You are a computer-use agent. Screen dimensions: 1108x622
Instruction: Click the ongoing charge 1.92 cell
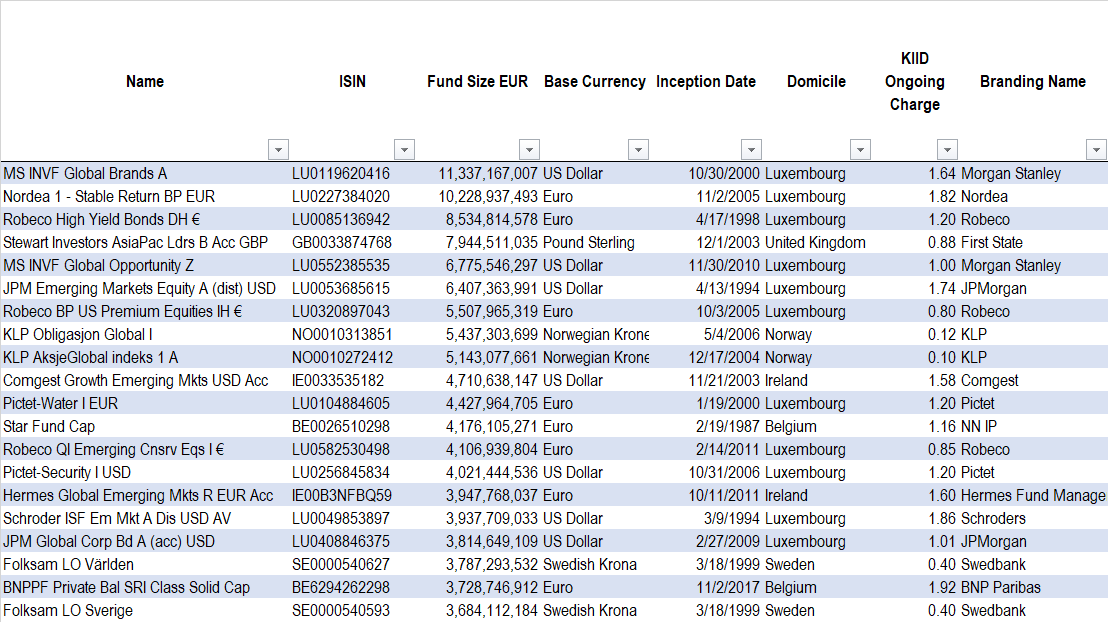tap(942, 588)
